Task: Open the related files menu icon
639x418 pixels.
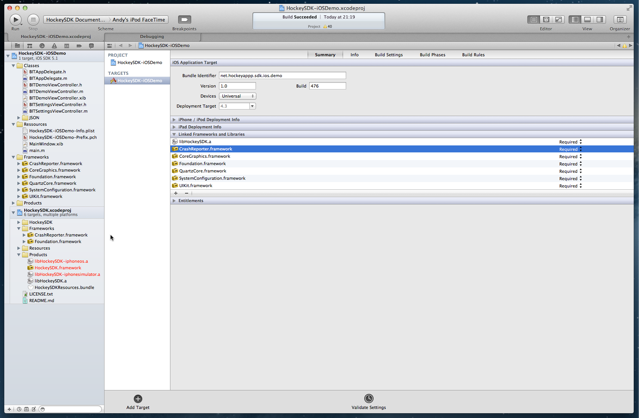Action: pyautogui.click(x=110, y=46)
